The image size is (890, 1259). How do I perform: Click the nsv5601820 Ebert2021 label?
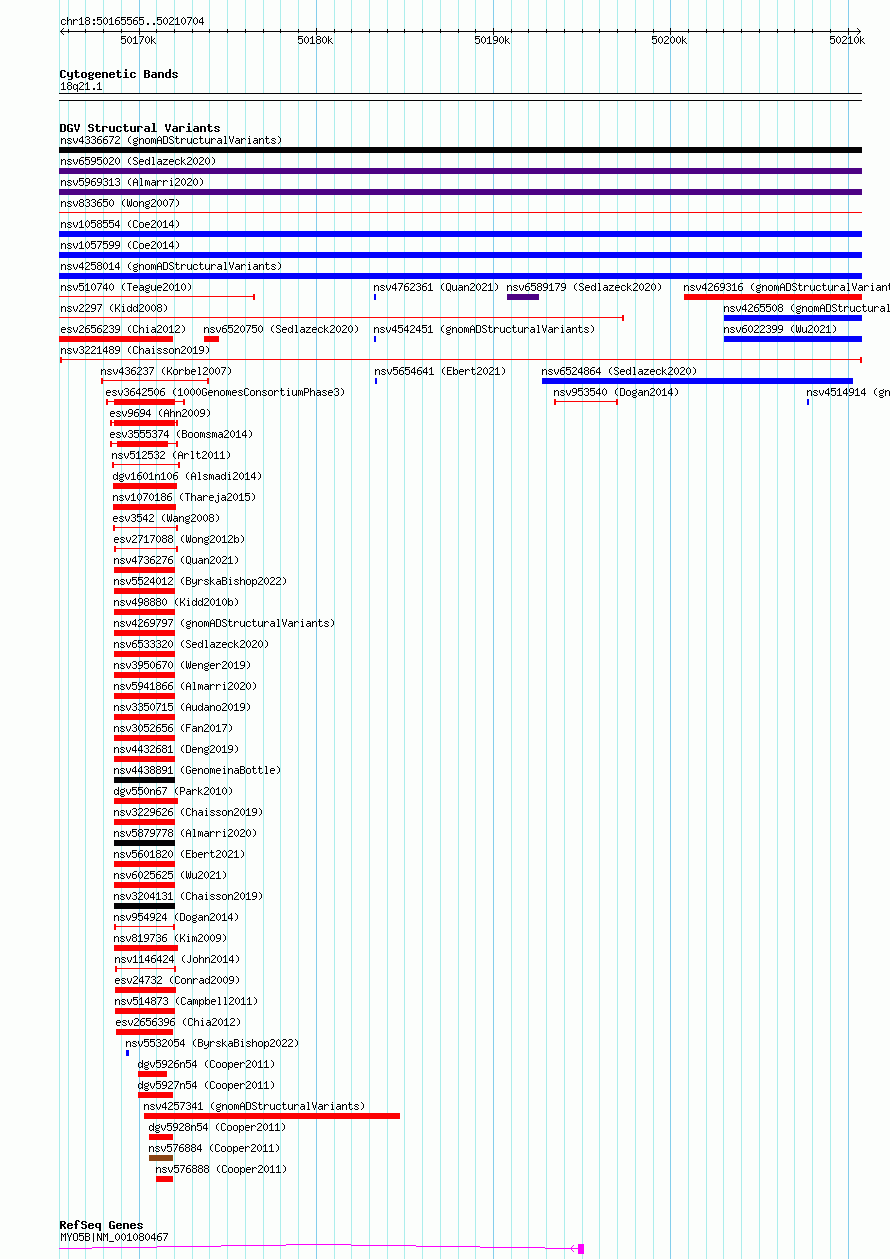pyautogui.click(x=179, y=854)
